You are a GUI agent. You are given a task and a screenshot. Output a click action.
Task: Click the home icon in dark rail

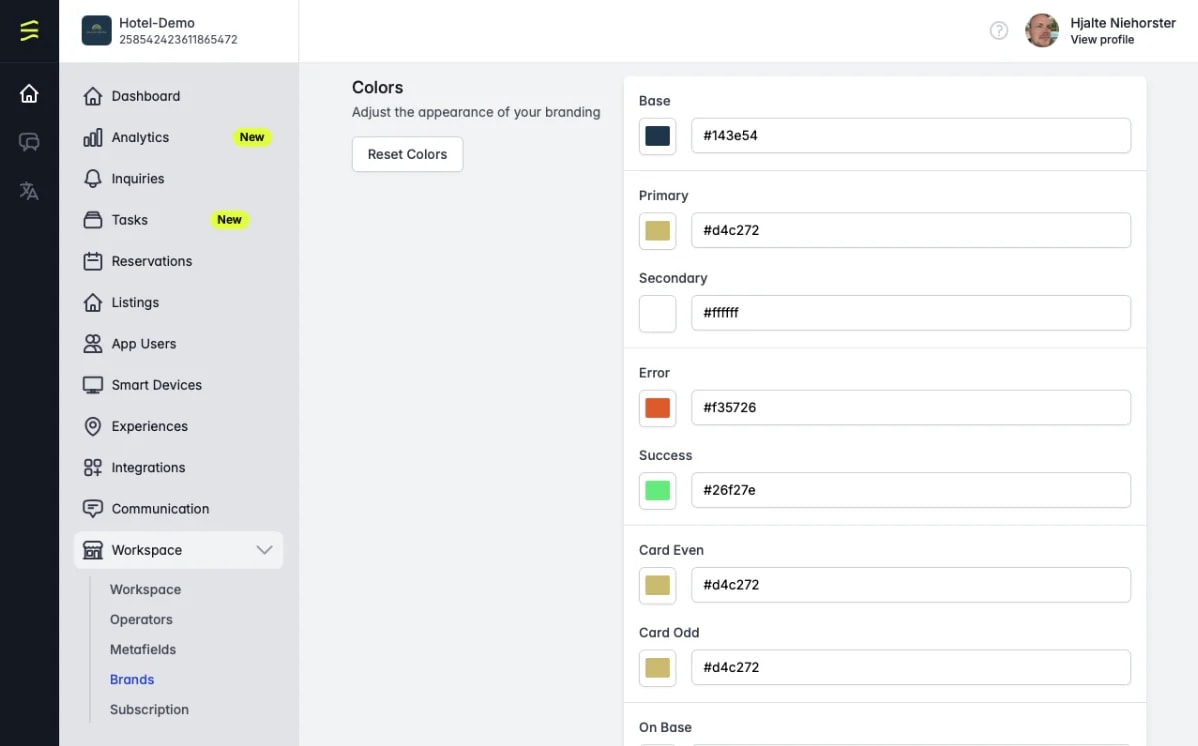[29, 93]
